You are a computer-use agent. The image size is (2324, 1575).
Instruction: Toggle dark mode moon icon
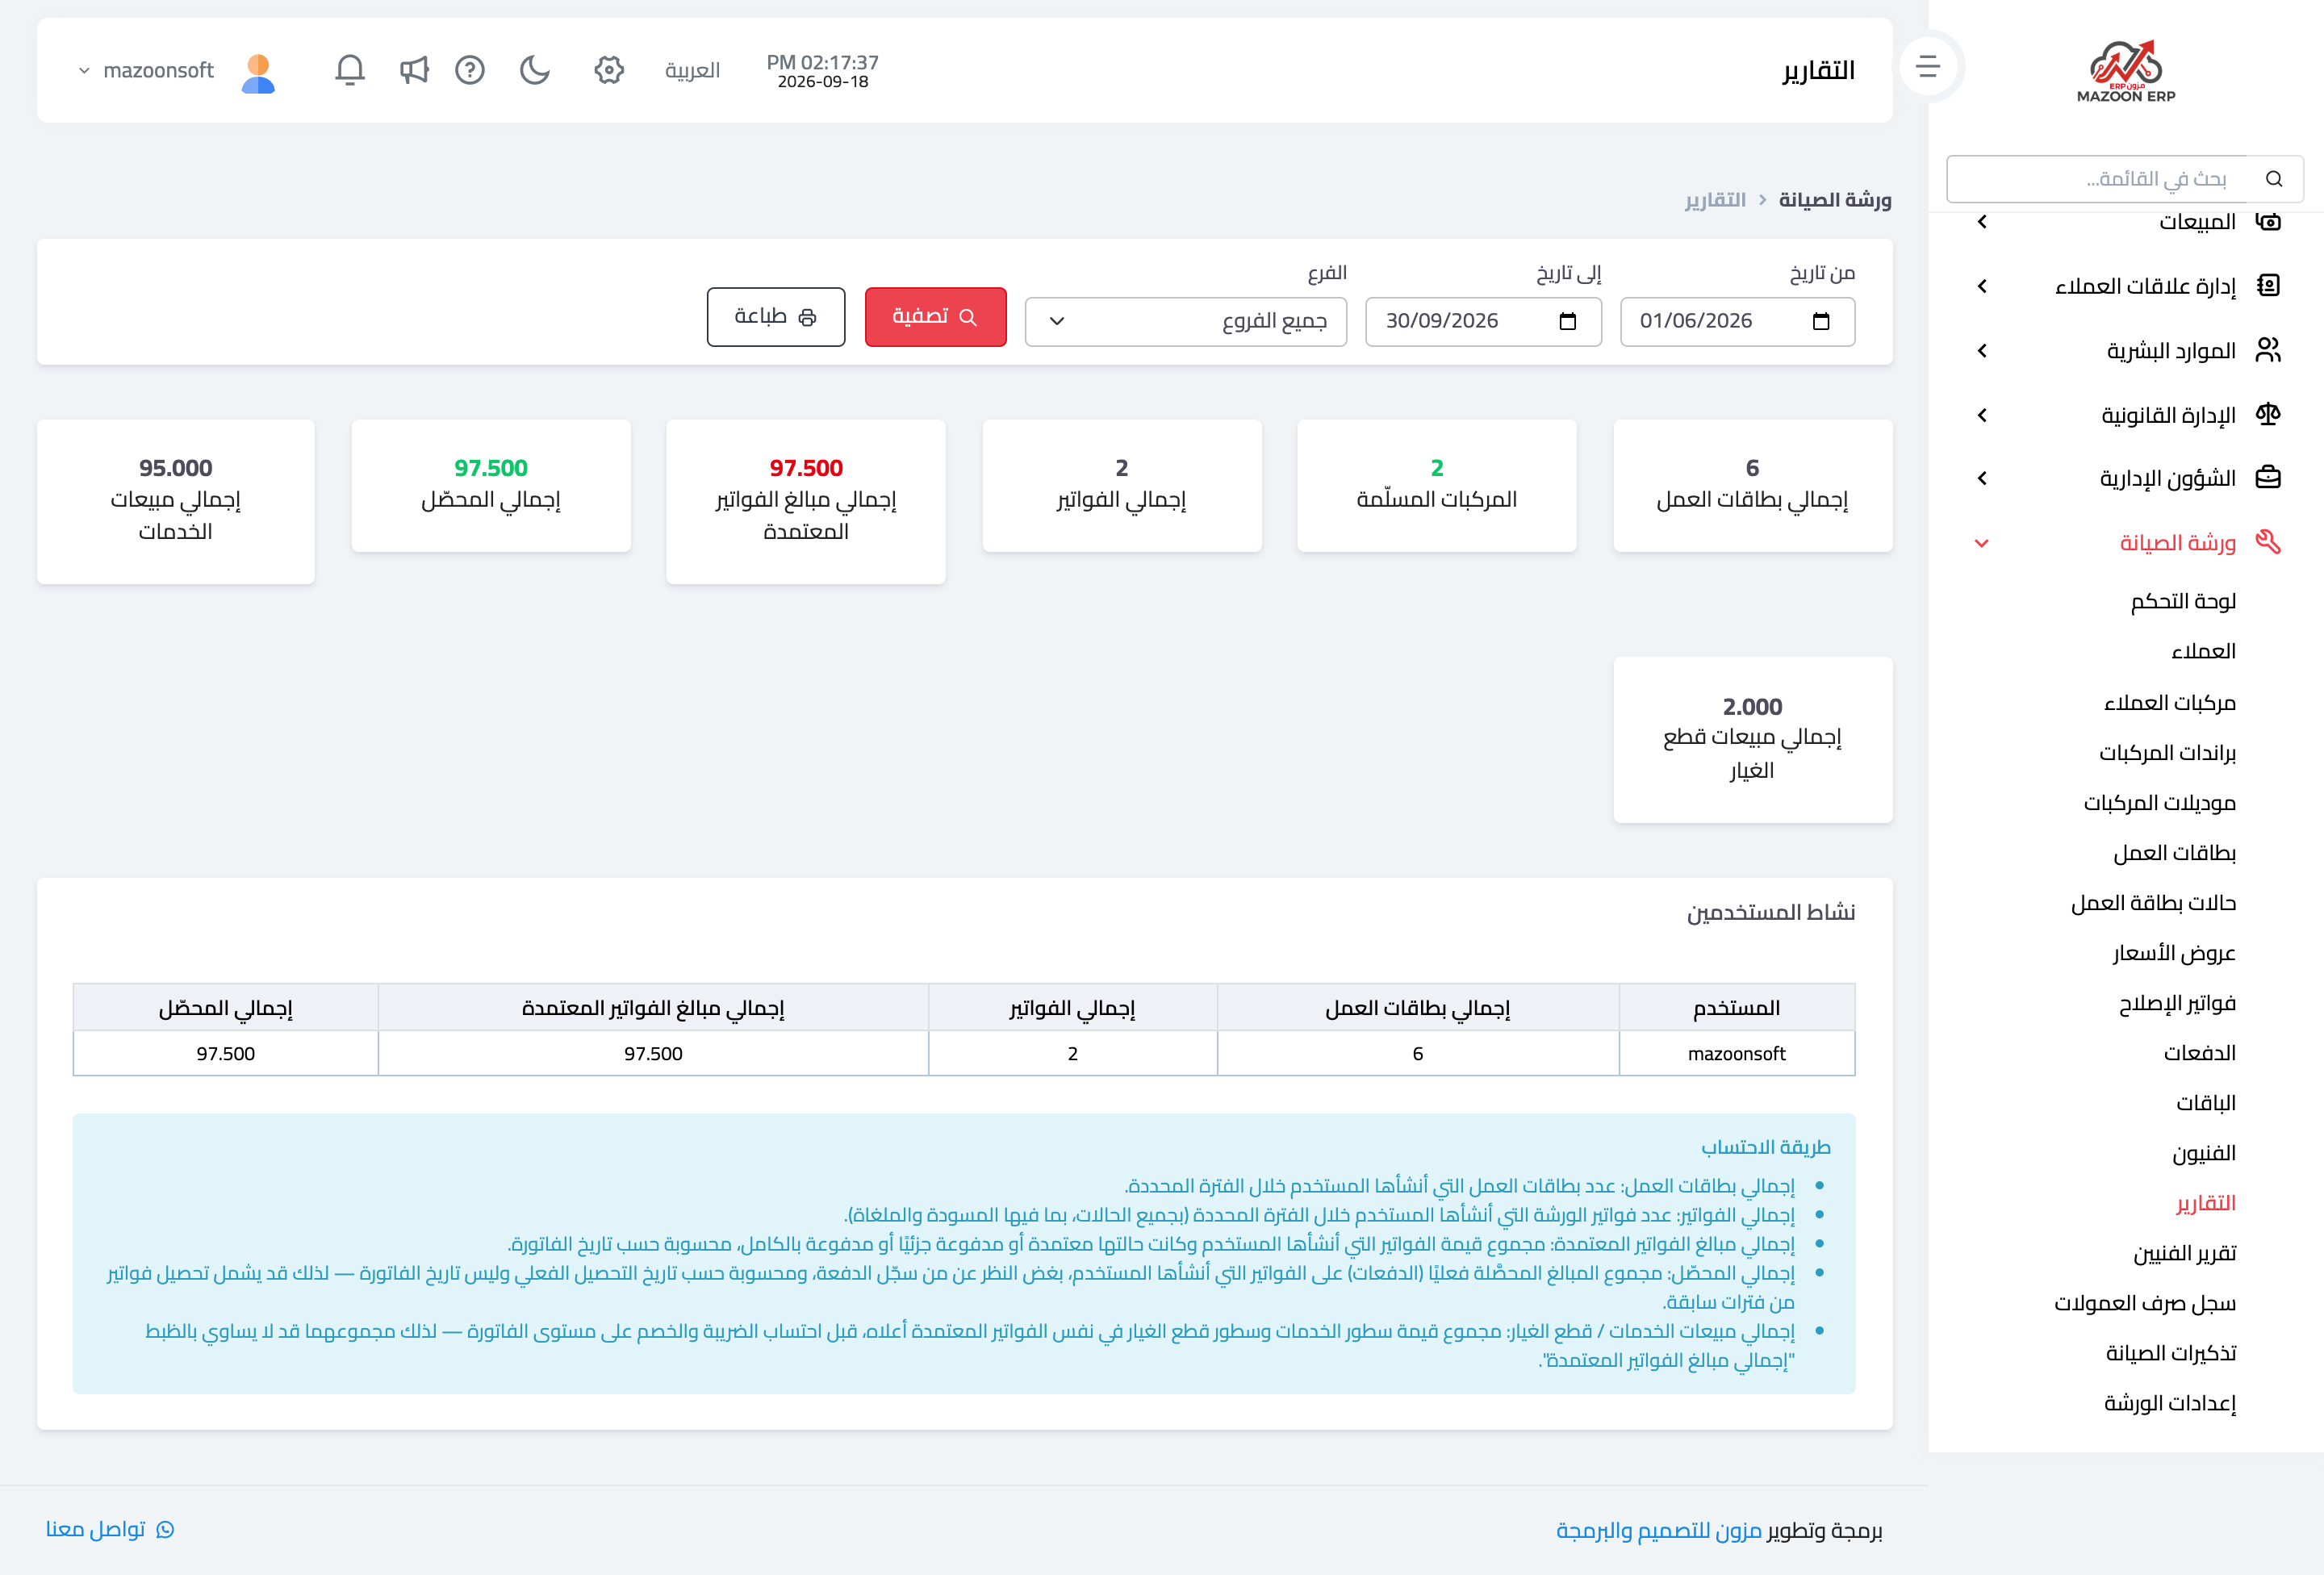tap(535, 70)
